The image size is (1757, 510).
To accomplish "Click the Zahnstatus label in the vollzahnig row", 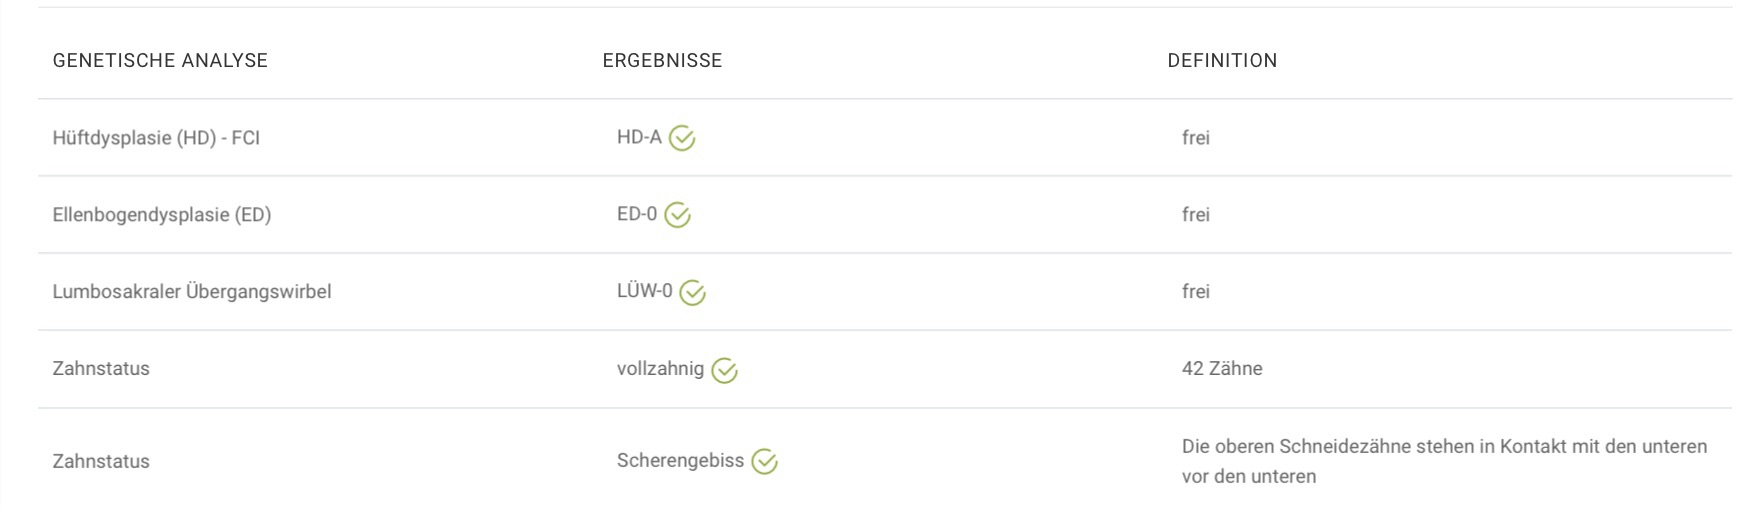I will click(101, 369).
